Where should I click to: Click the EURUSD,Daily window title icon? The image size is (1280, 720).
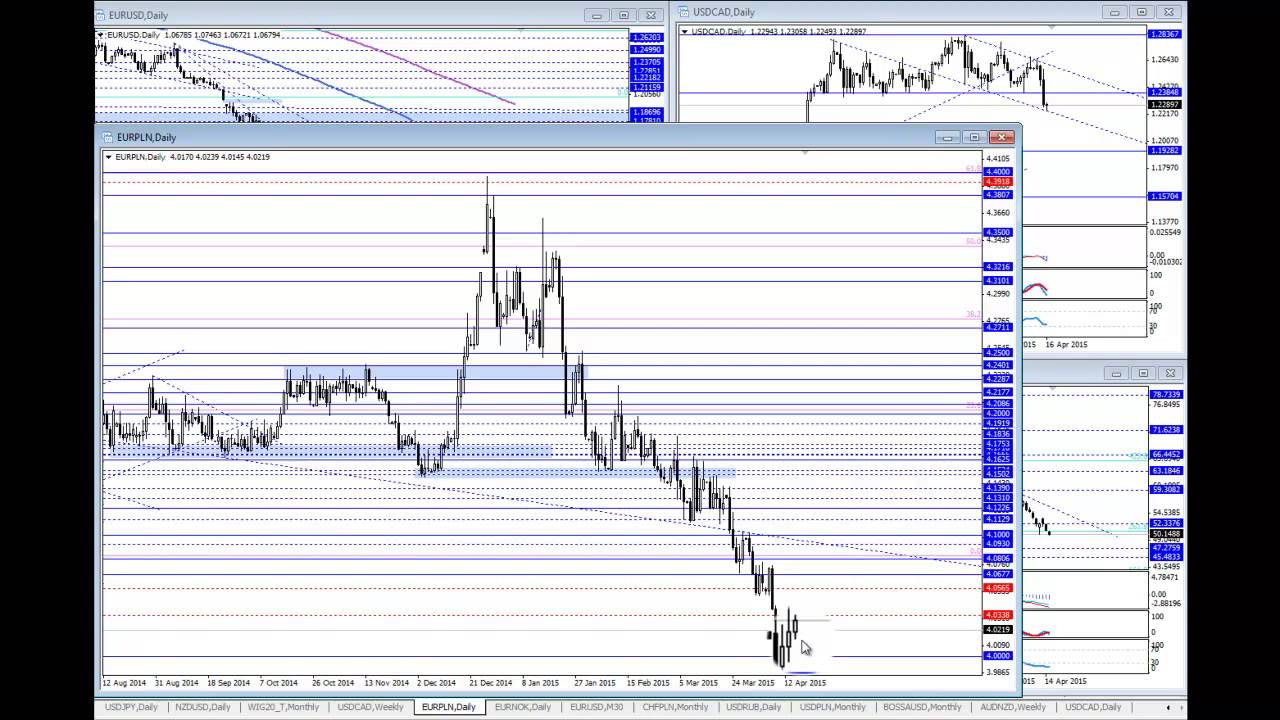coord(100,15)
